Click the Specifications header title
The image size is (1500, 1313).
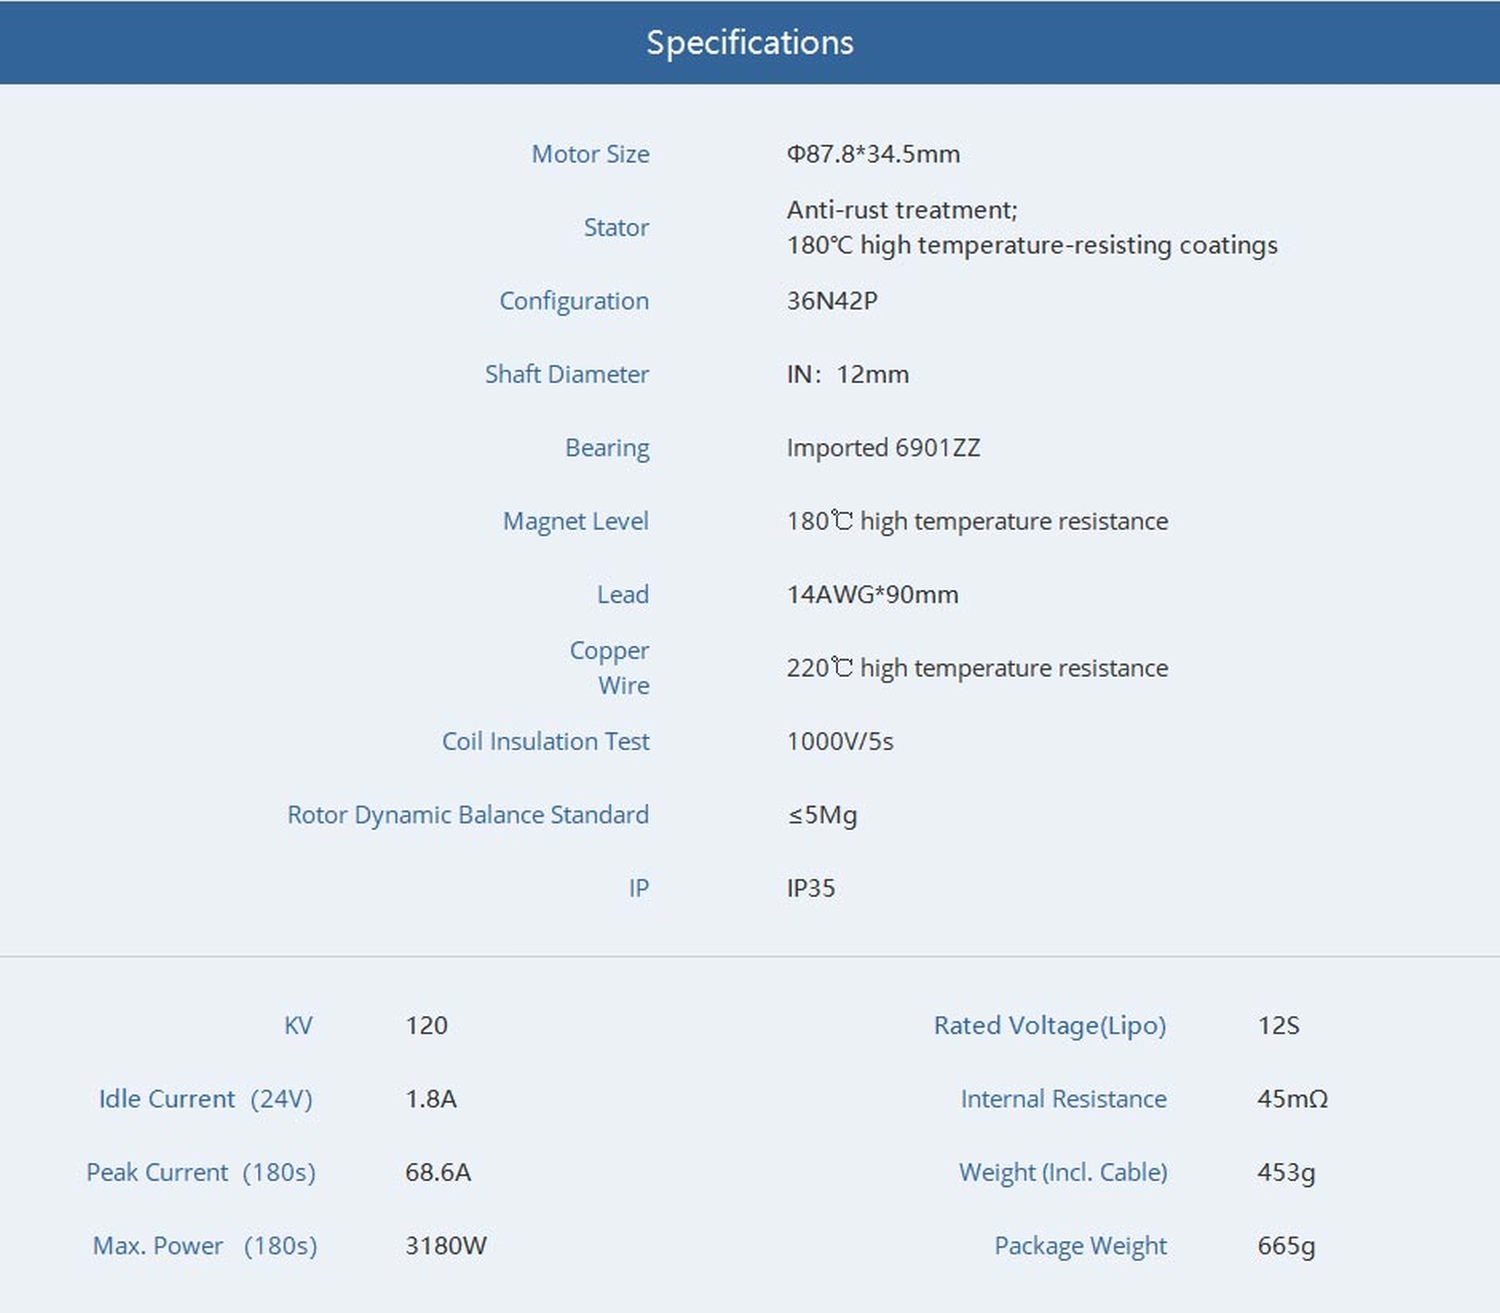749,42
